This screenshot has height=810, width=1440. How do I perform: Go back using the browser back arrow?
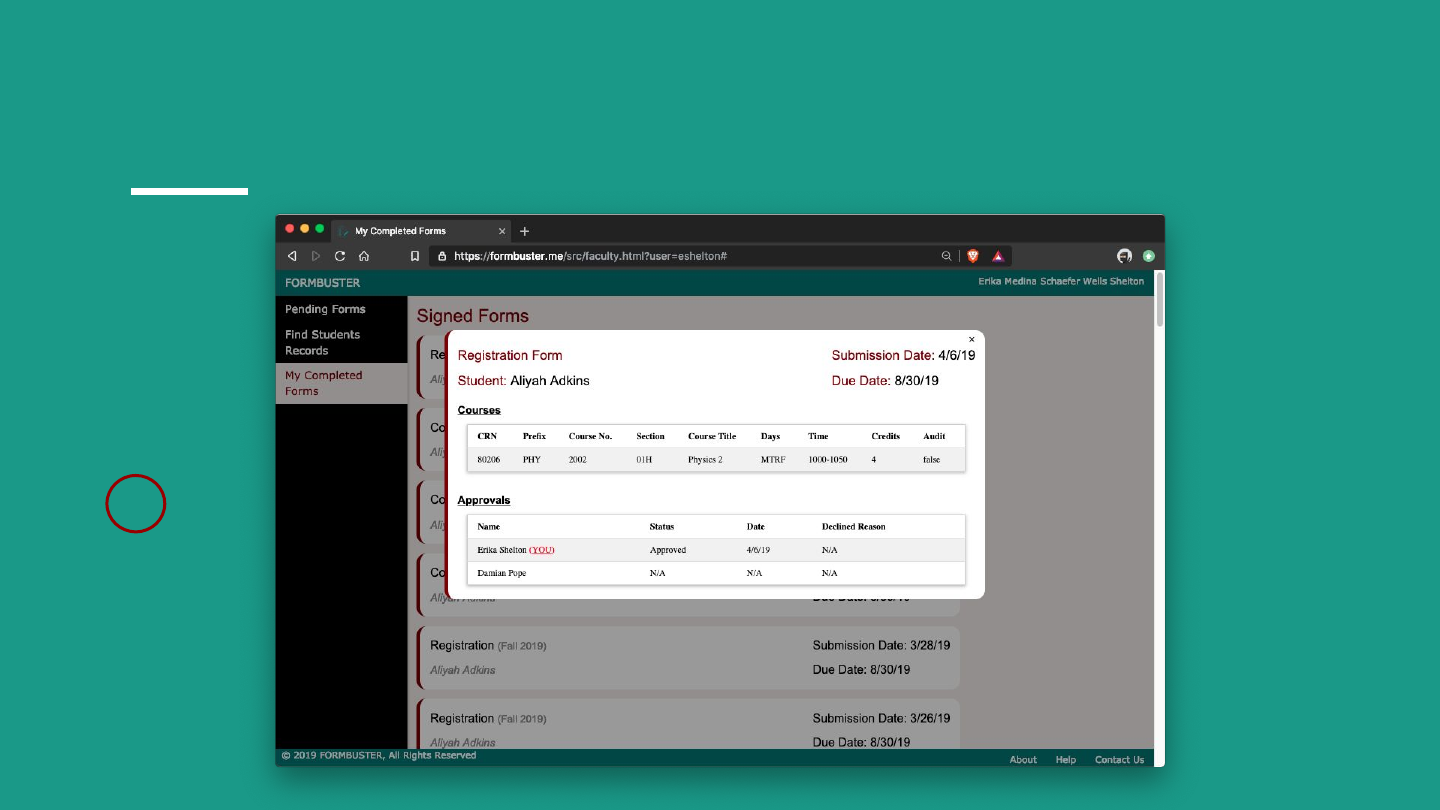pos(292,256)
